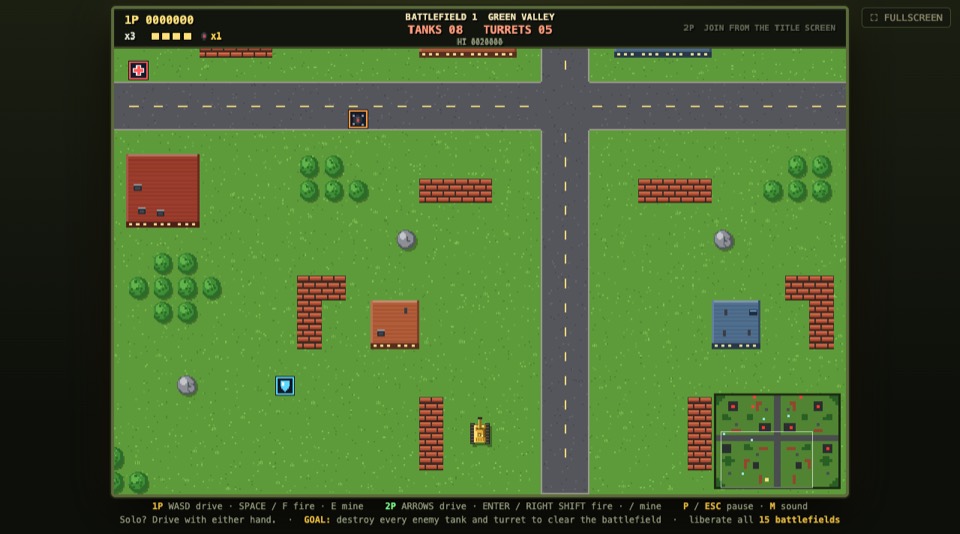This screenshot has height=534, width=960.
Task: Click the small orange-roofed building
Action: 395,325
